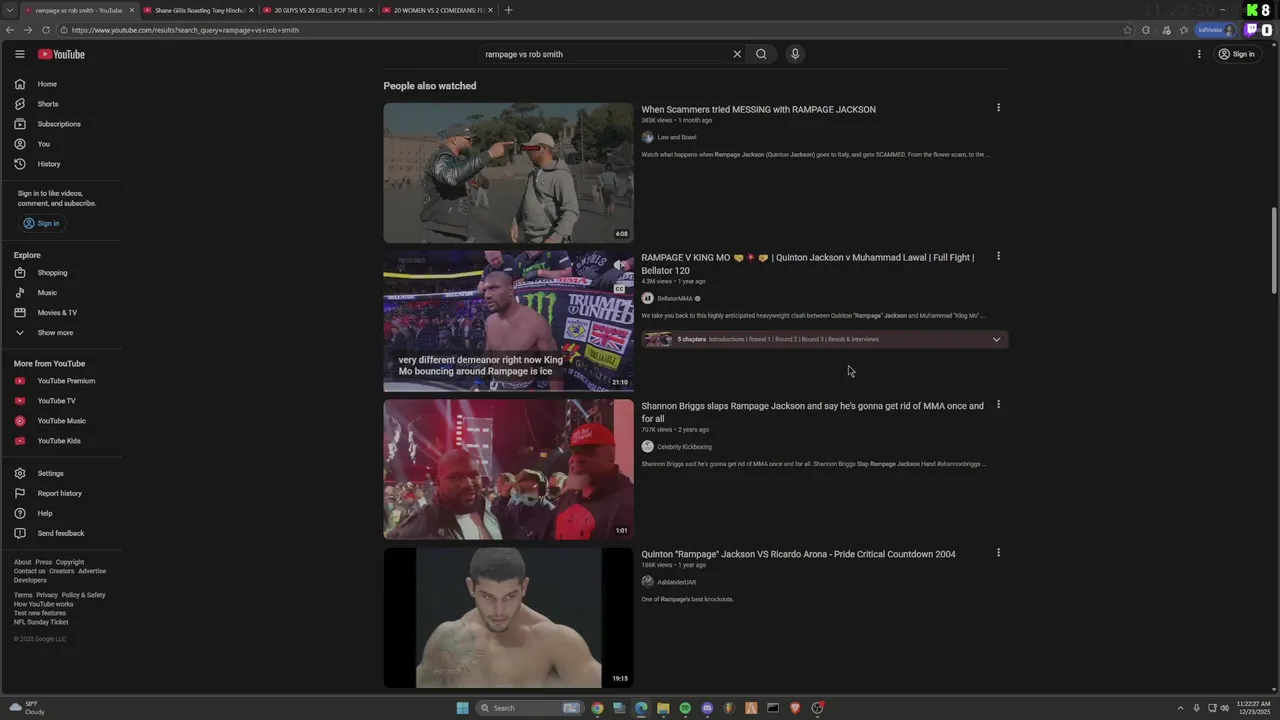Open the You section in sidebar

[43, 144]
